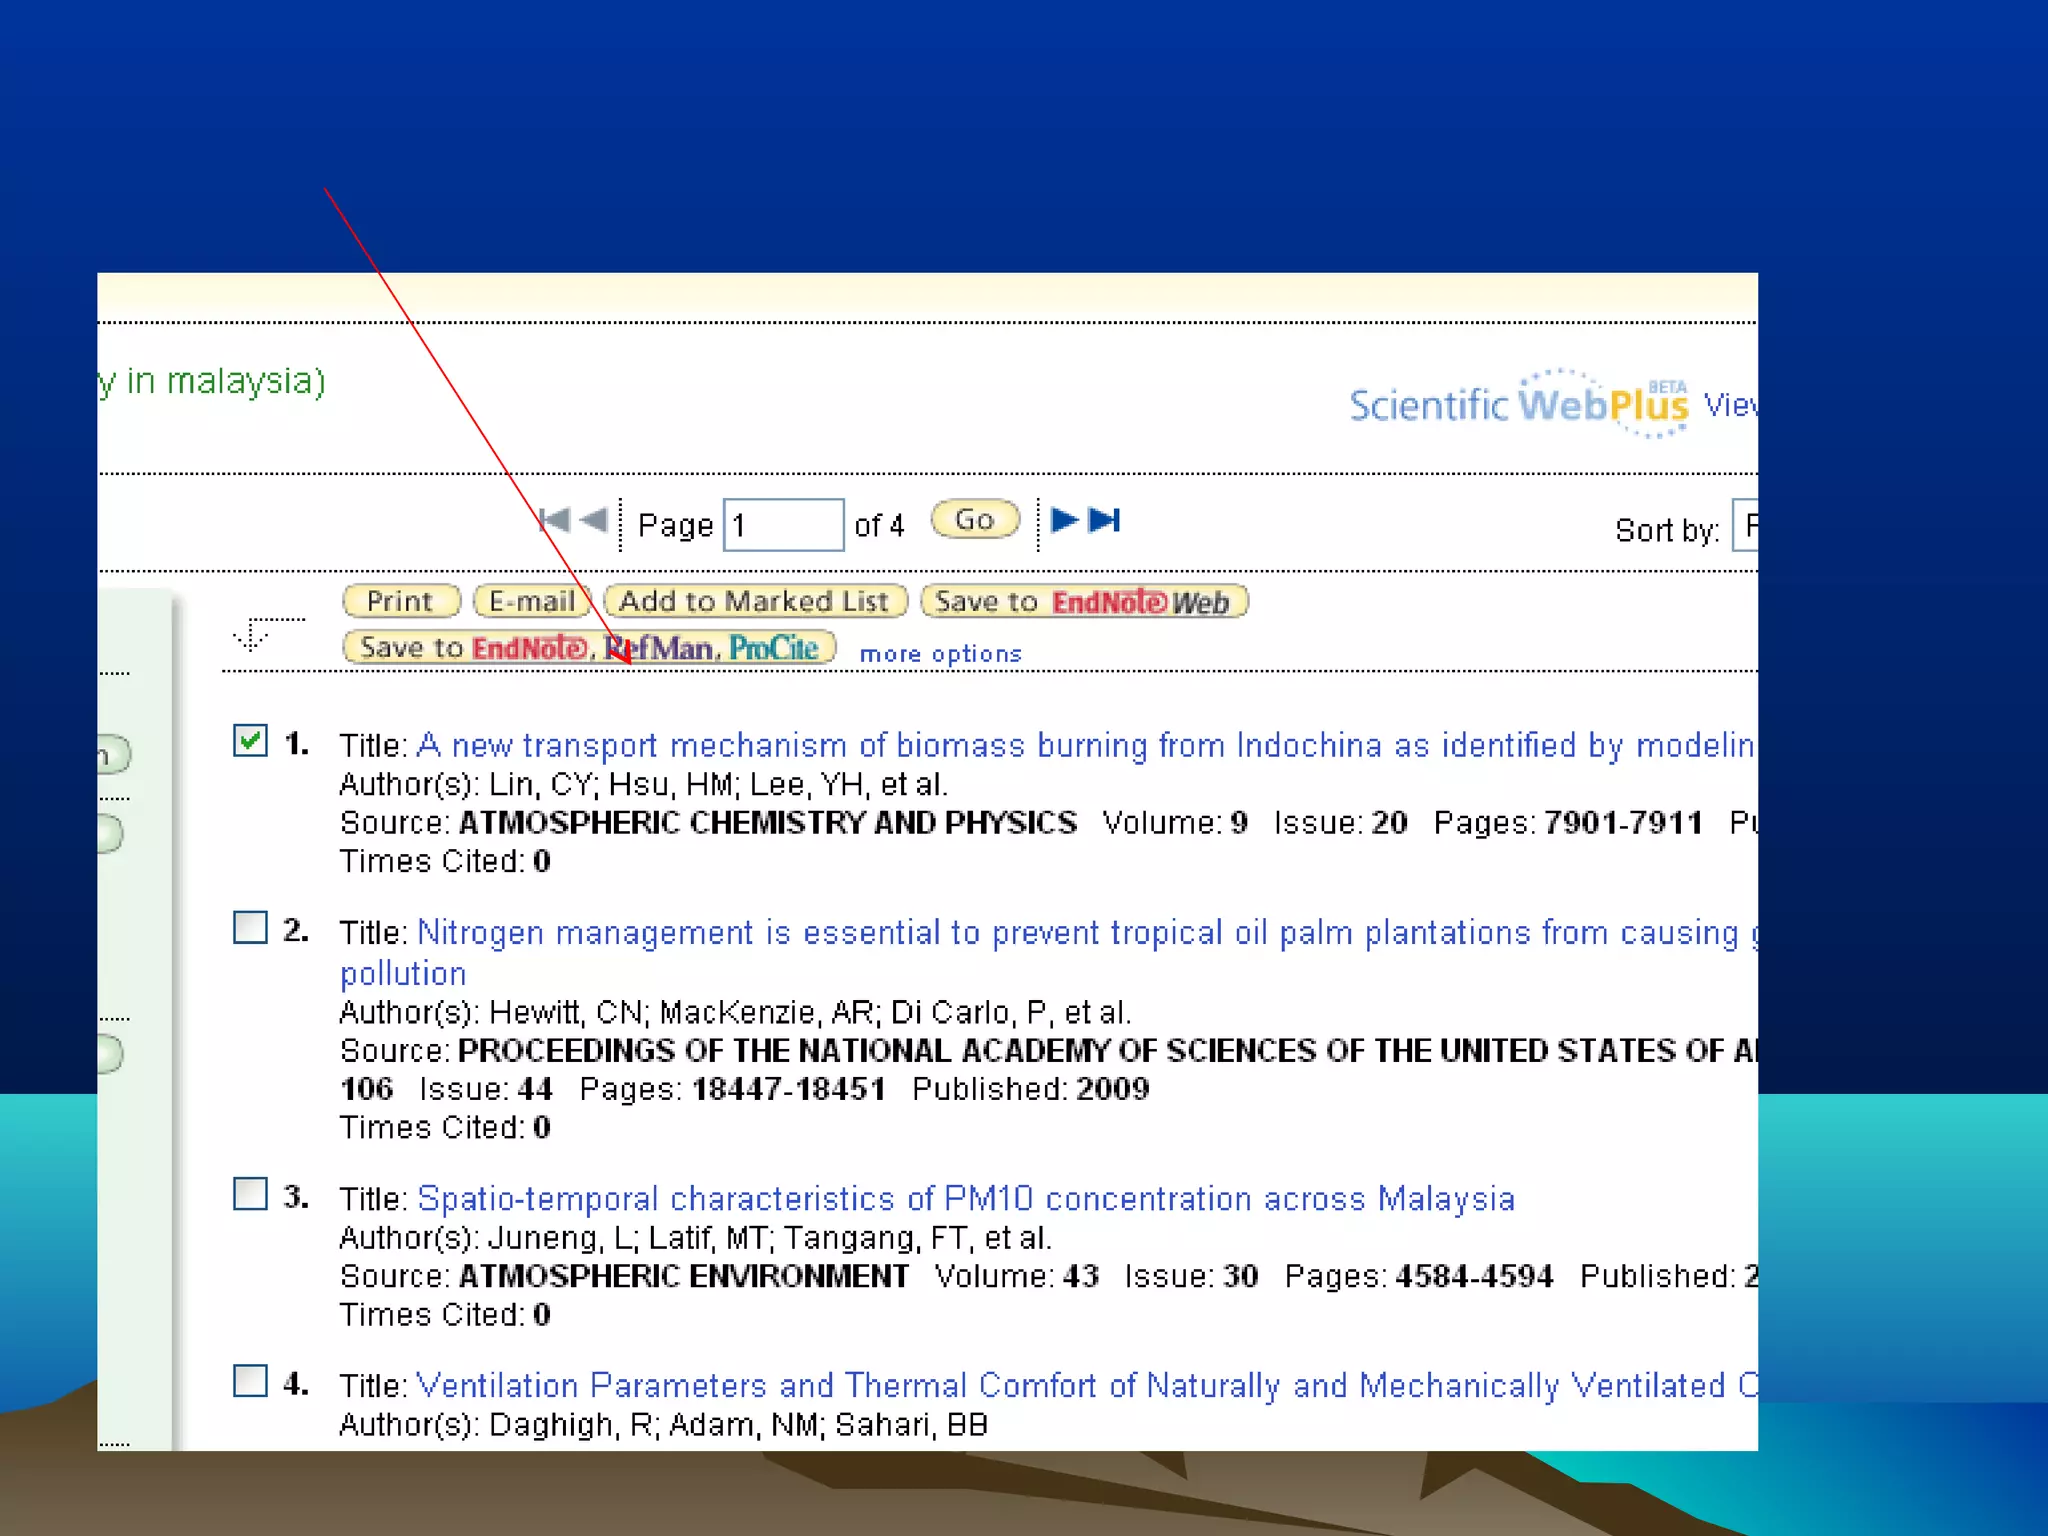Screen dimensions: 2048x1536
Task: Click the E-mail button
Action: [532, 601]
